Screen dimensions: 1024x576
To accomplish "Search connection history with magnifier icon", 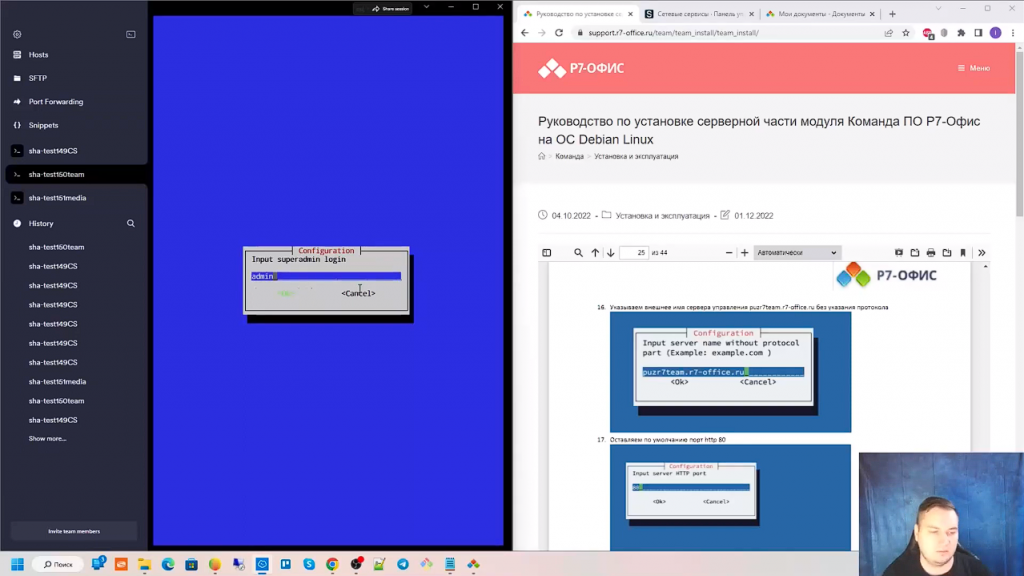I will tap(131, 223).
